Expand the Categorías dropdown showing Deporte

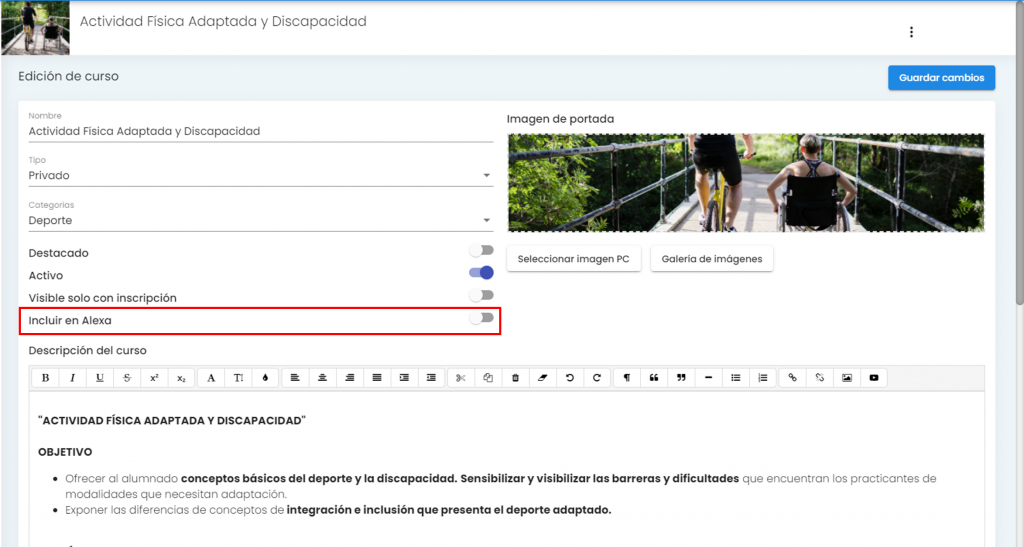coord(260,221)
